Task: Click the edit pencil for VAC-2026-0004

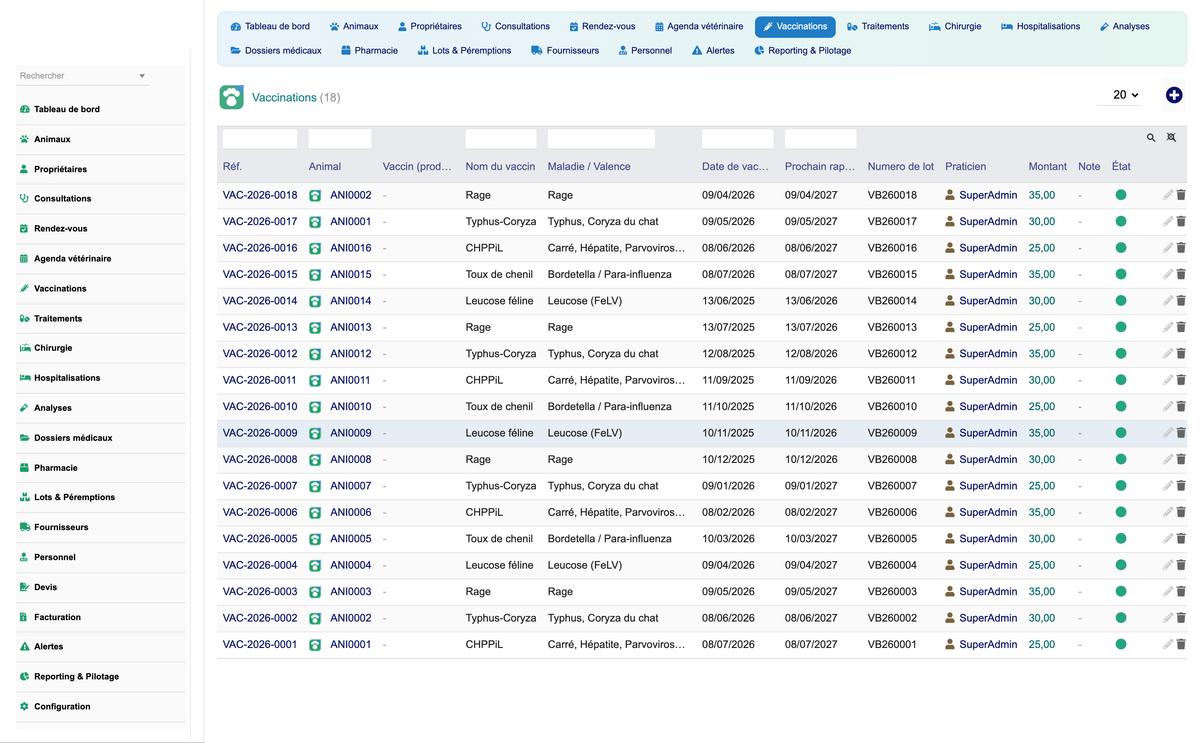Action: tap(1168, 565)
